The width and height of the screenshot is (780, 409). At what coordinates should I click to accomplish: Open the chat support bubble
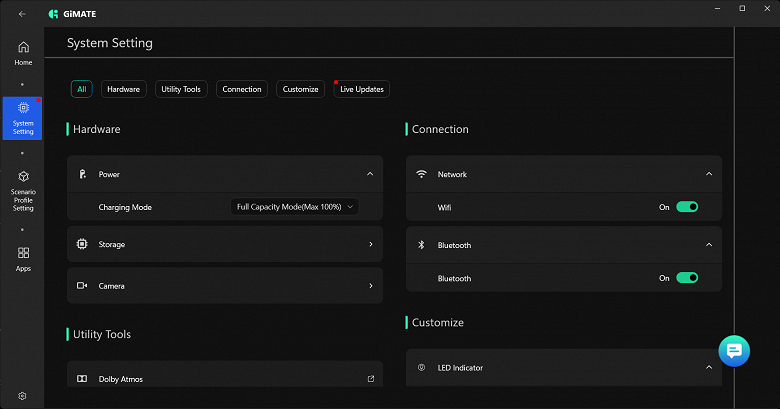(x=733, y=350)
